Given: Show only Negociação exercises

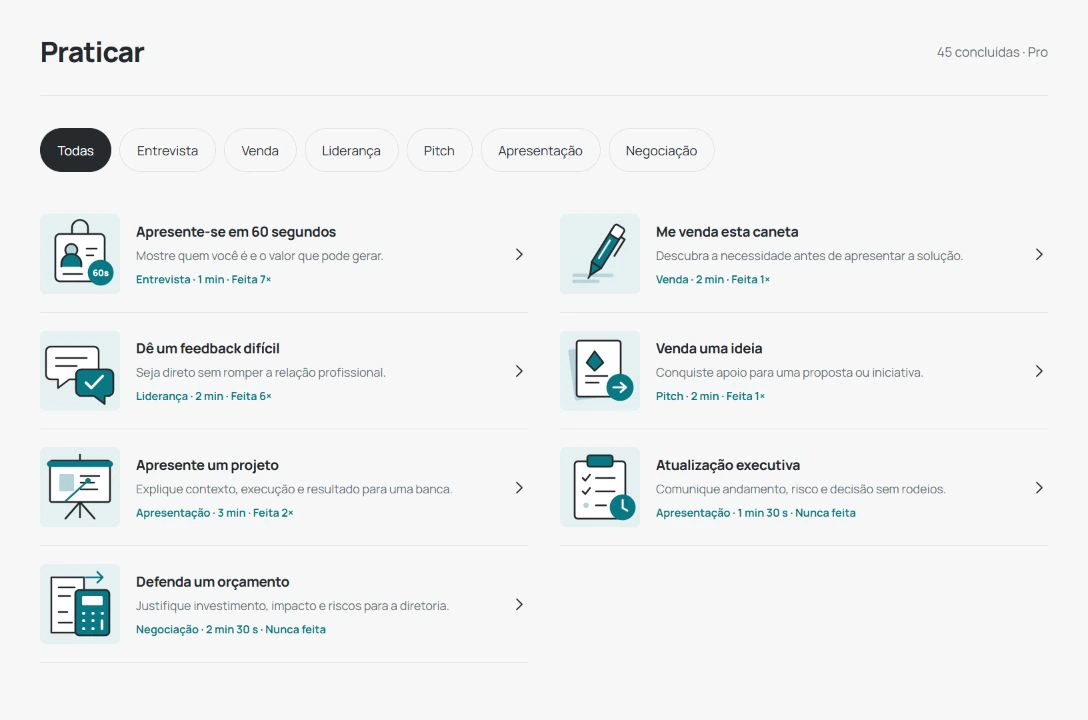Looking at the screenshot, I should point(661,151).
